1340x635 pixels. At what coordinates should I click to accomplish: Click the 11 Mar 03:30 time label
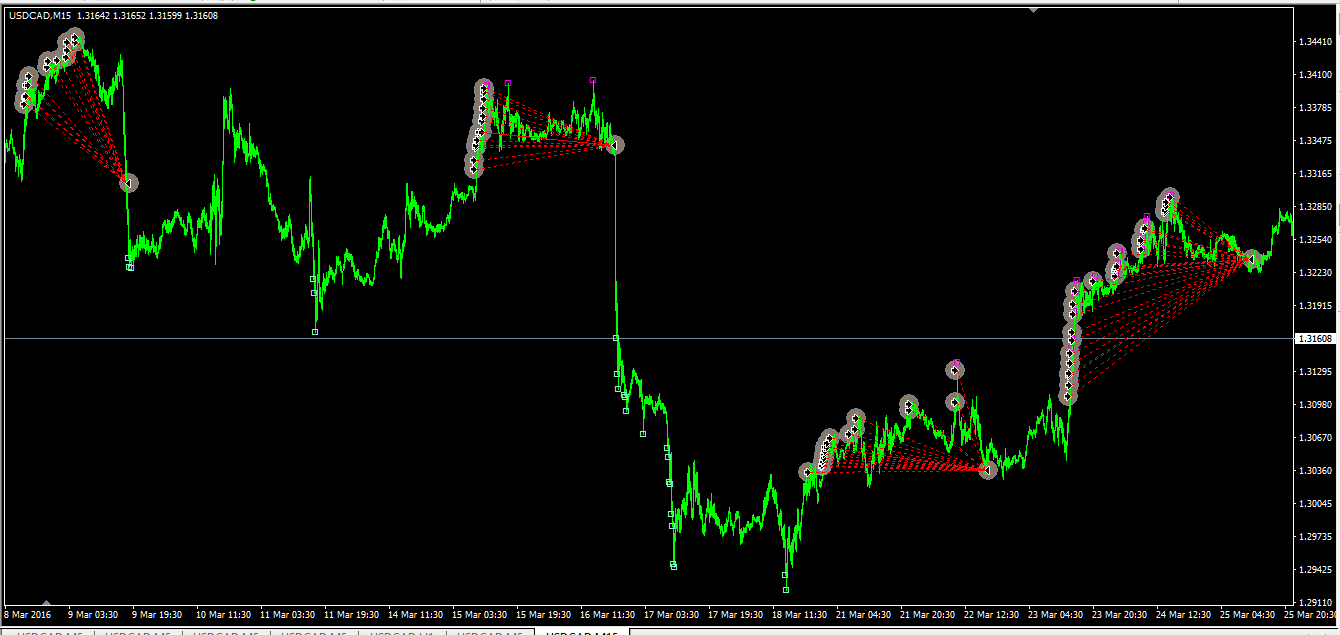pyautogui.click(x=288, y=615)
